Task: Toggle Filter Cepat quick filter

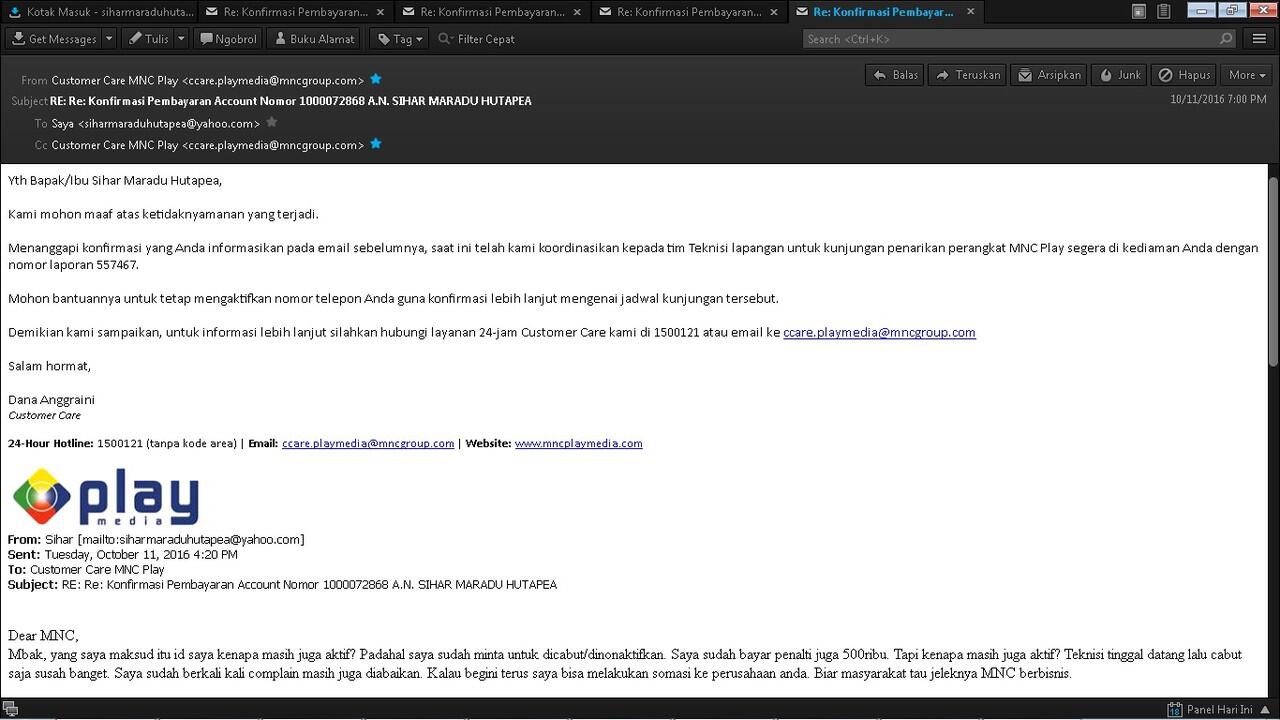Action: tap(476, 39)
